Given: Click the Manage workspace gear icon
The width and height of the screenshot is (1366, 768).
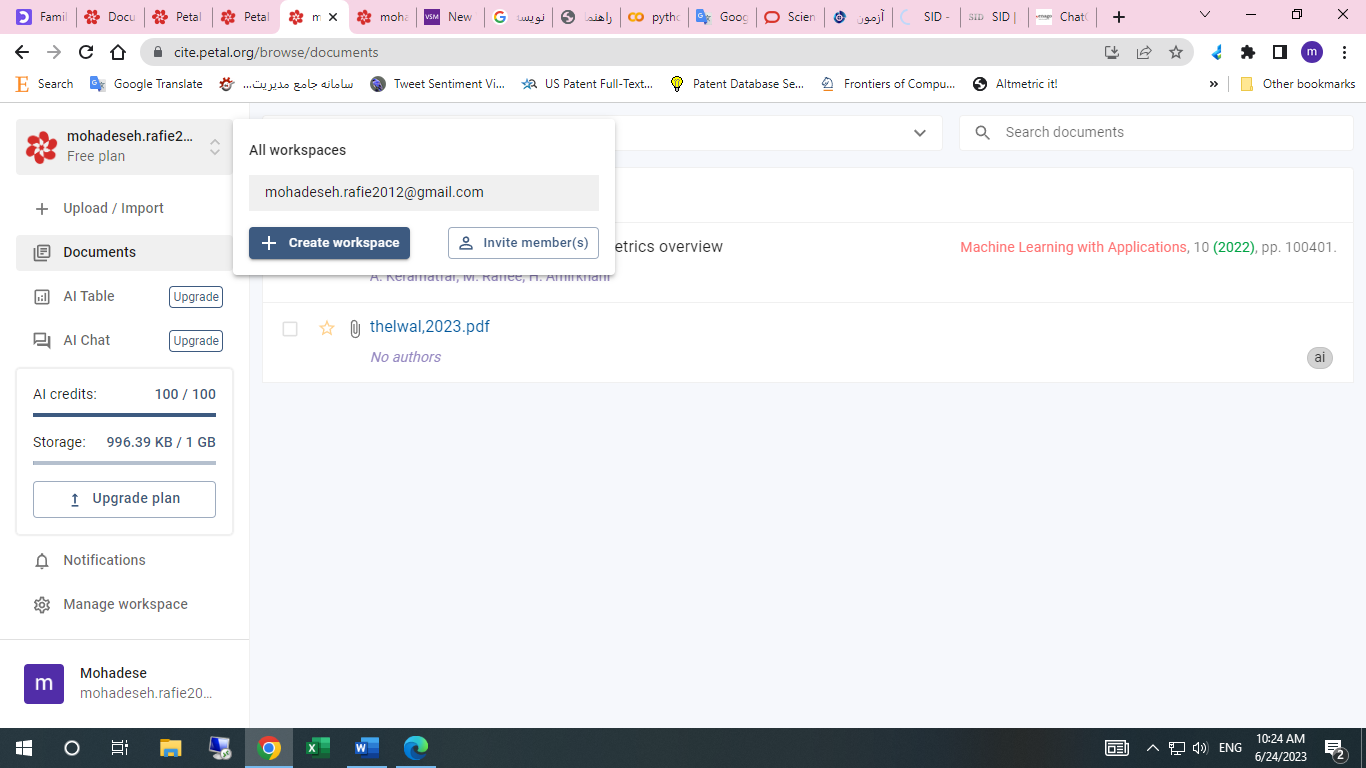Looking at the screenshot, I should click(42, 605).
